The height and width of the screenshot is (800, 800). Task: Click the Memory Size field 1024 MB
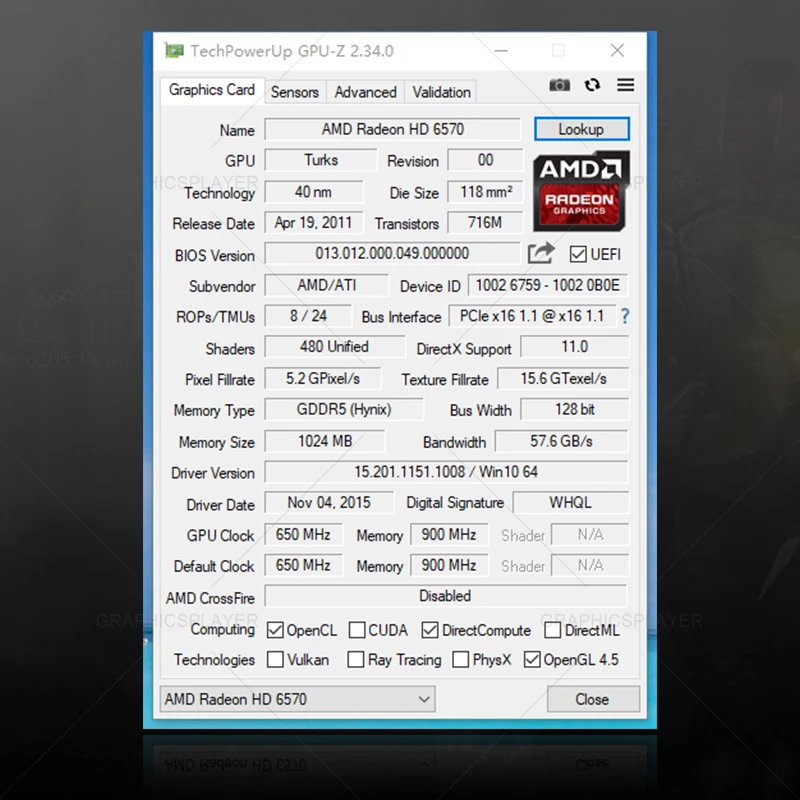(325, 441)
